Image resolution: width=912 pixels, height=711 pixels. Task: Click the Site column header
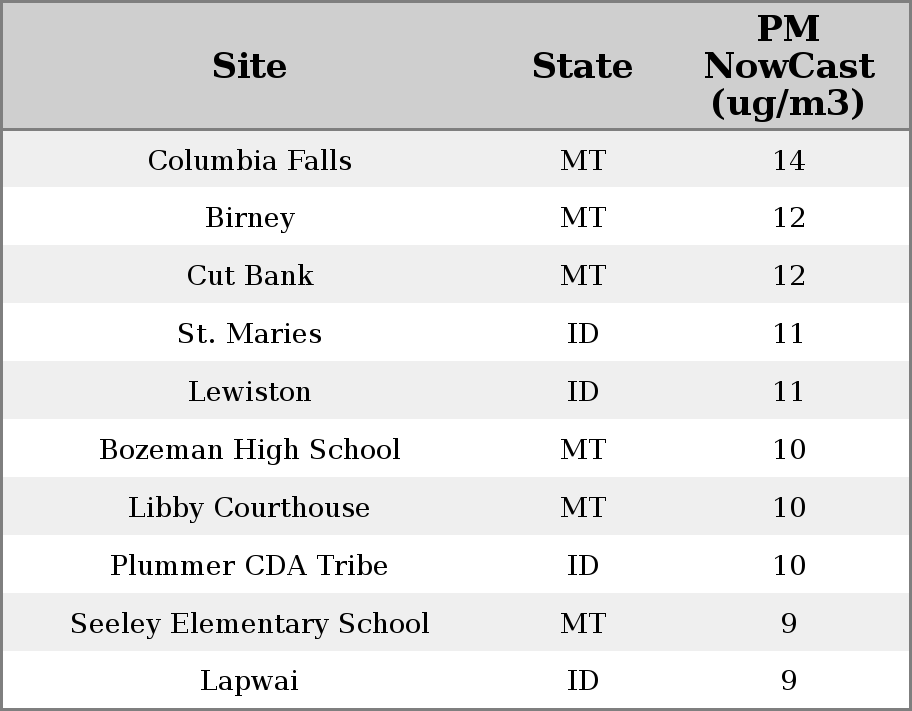coord(250,66)
